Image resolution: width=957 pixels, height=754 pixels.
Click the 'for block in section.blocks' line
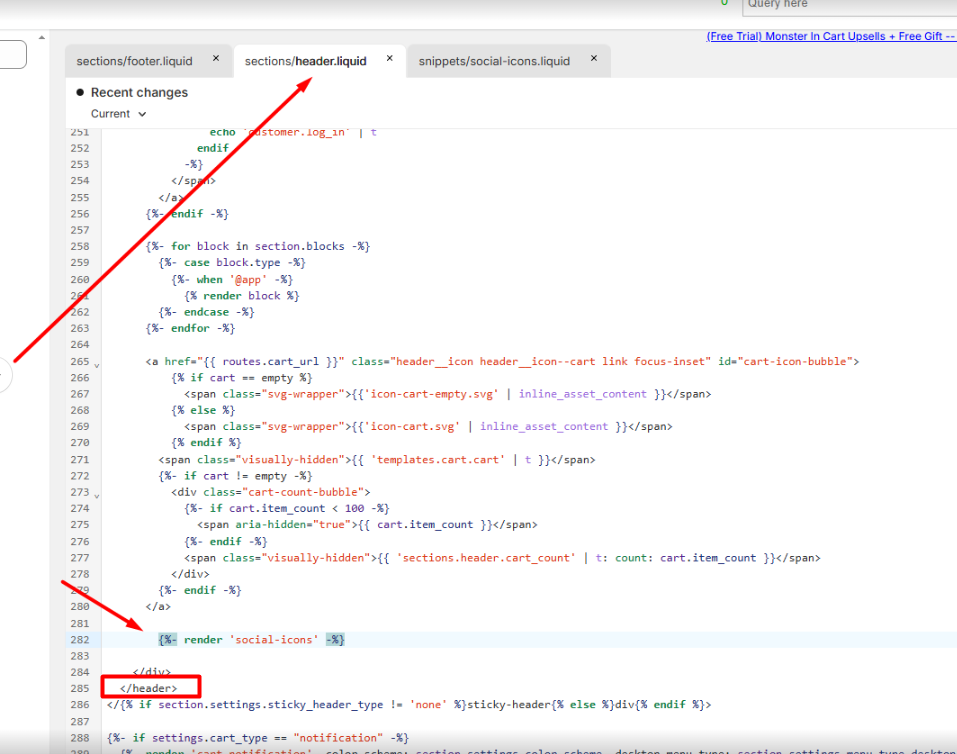point(258,246)
